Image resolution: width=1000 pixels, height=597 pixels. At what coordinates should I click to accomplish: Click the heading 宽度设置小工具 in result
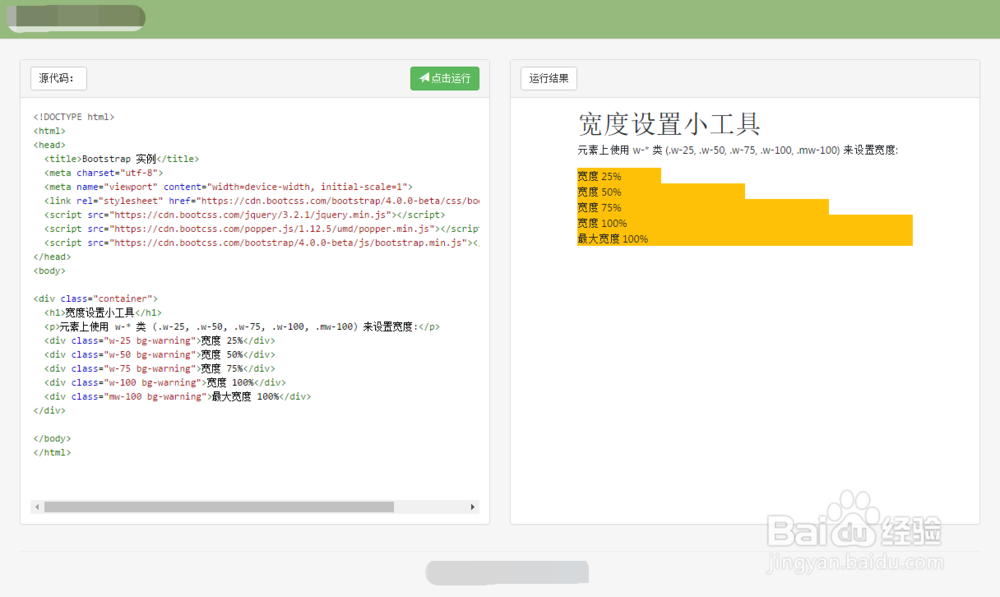(669, 124)
